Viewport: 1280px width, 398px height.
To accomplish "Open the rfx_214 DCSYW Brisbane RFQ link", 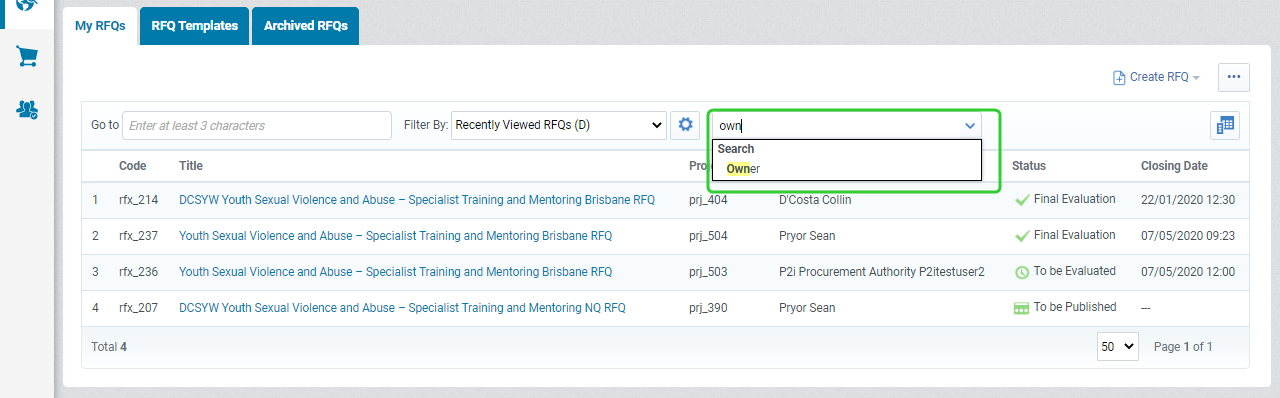I will pyautogui.click(x=417, y=200).
